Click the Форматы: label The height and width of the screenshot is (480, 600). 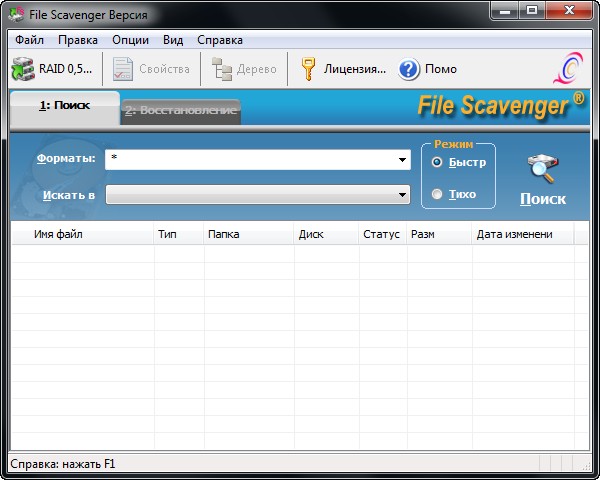coord(66,158)
